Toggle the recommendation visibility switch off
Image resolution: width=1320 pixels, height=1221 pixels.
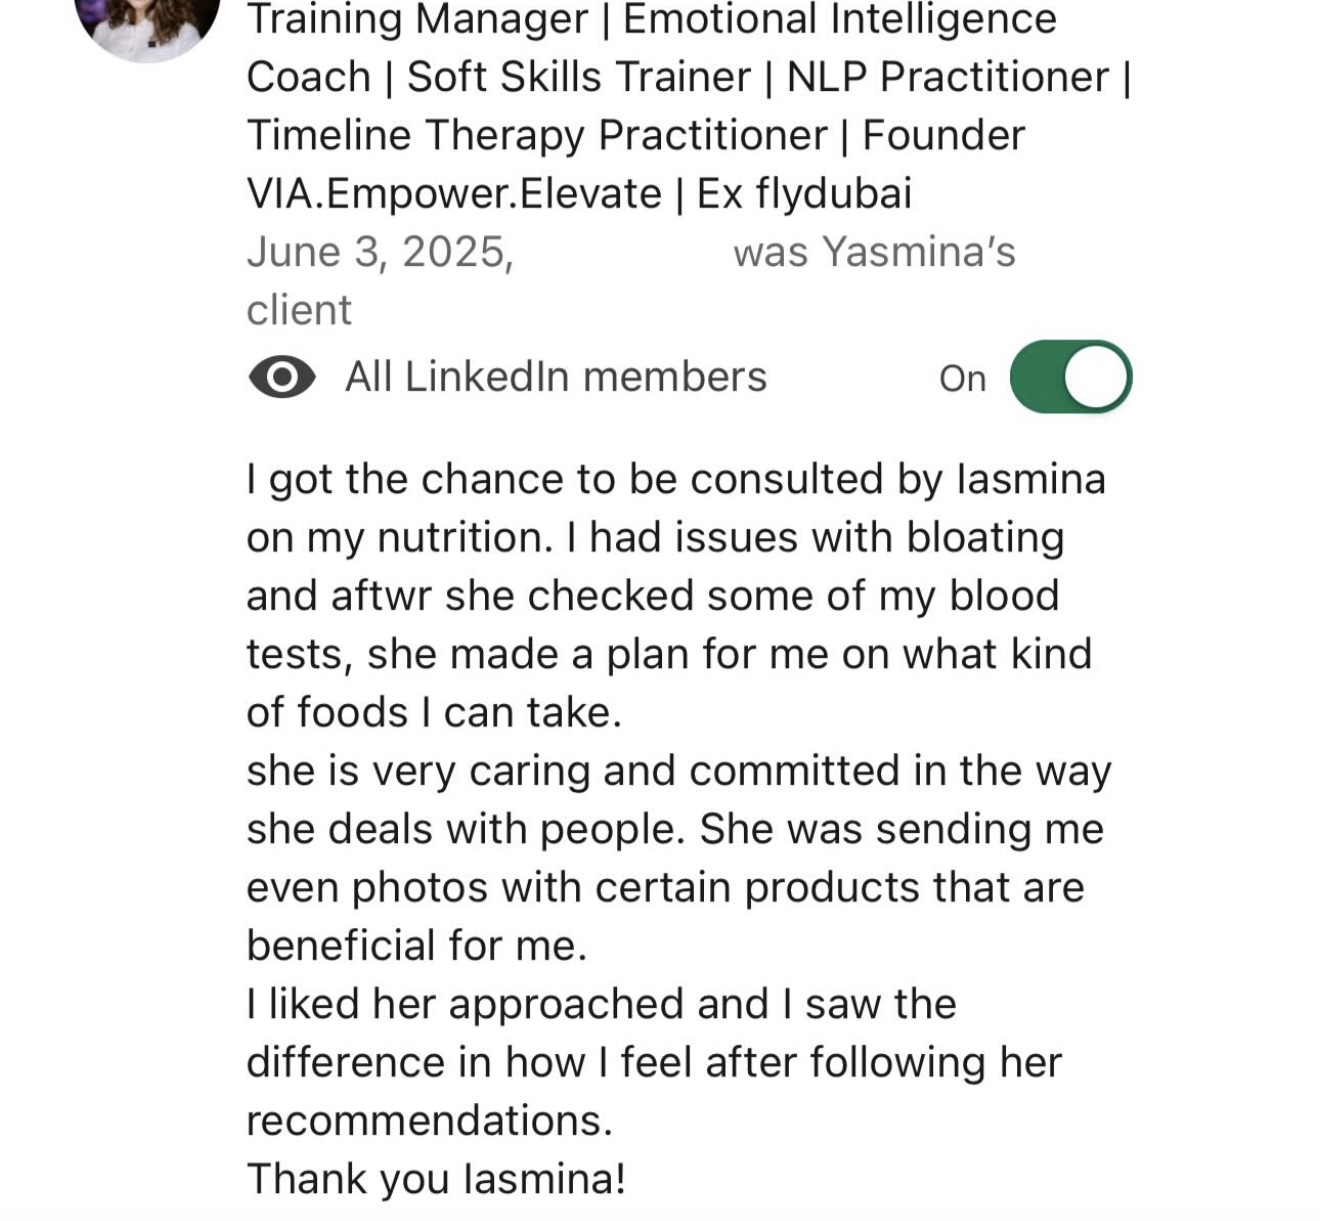point(1070,377)
